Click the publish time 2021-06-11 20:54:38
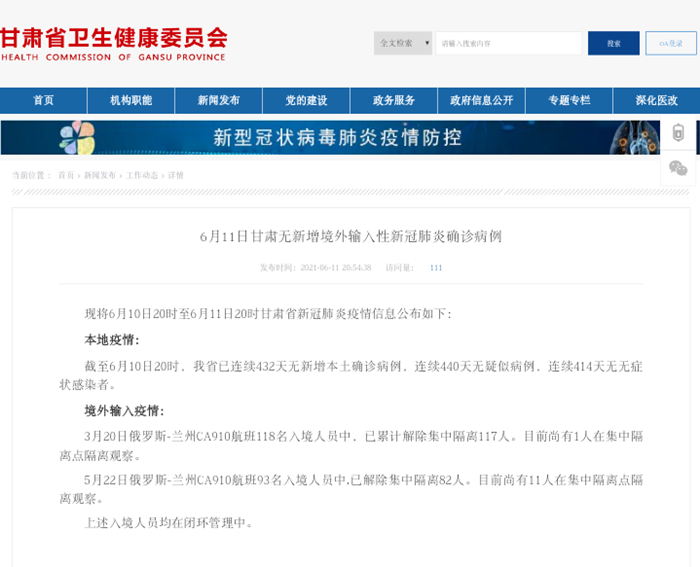 (x=335, y=268)
